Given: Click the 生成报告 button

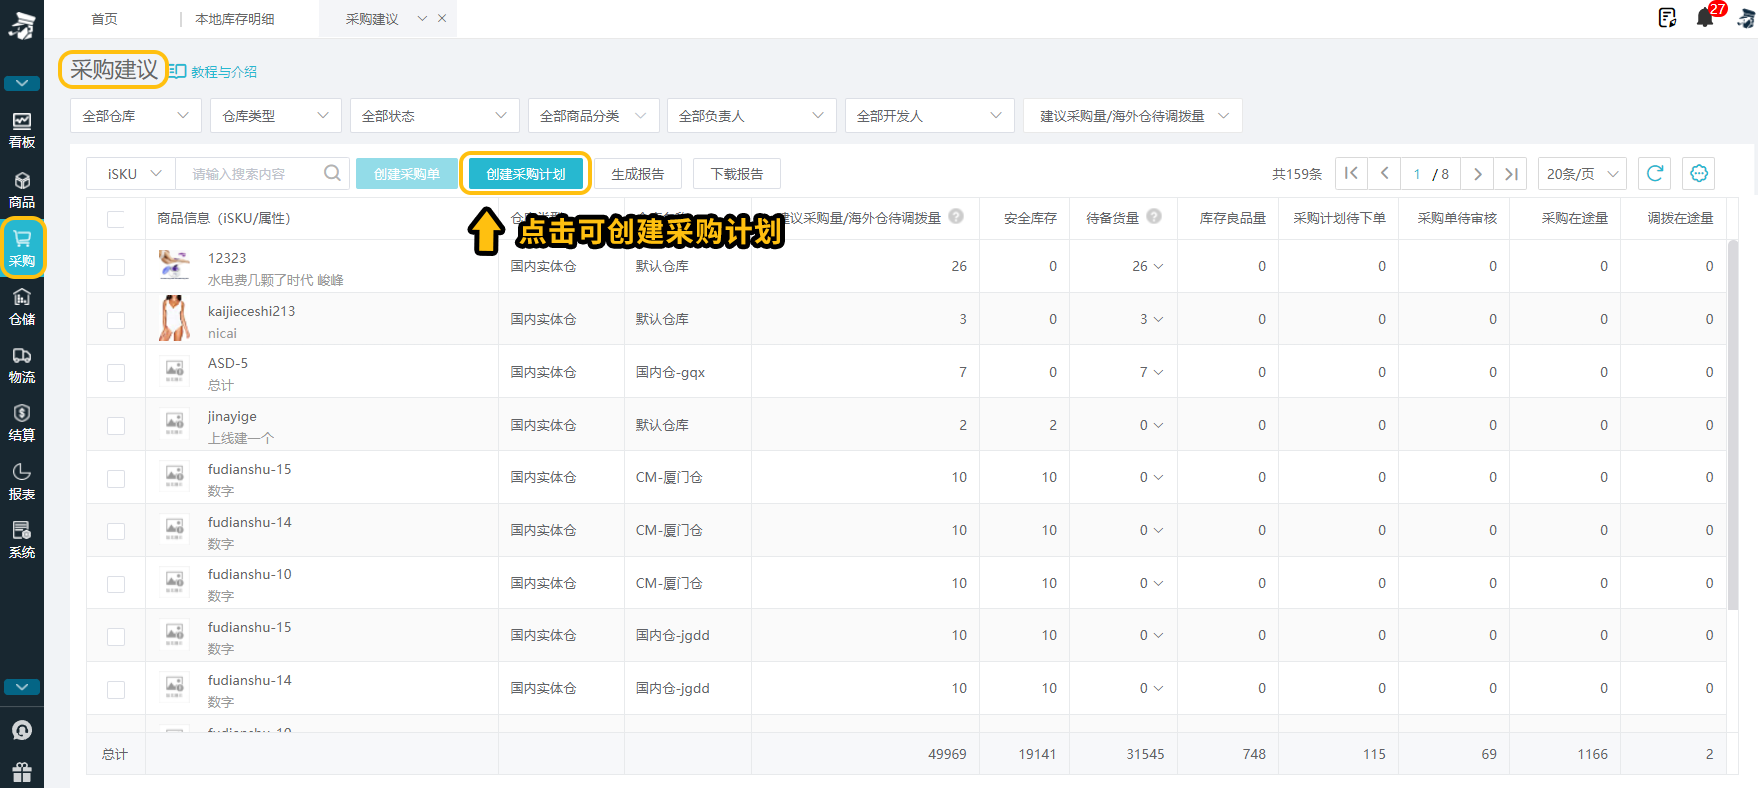Looking at the screenshot, I should pyautogui.click(x=638, y=173).
